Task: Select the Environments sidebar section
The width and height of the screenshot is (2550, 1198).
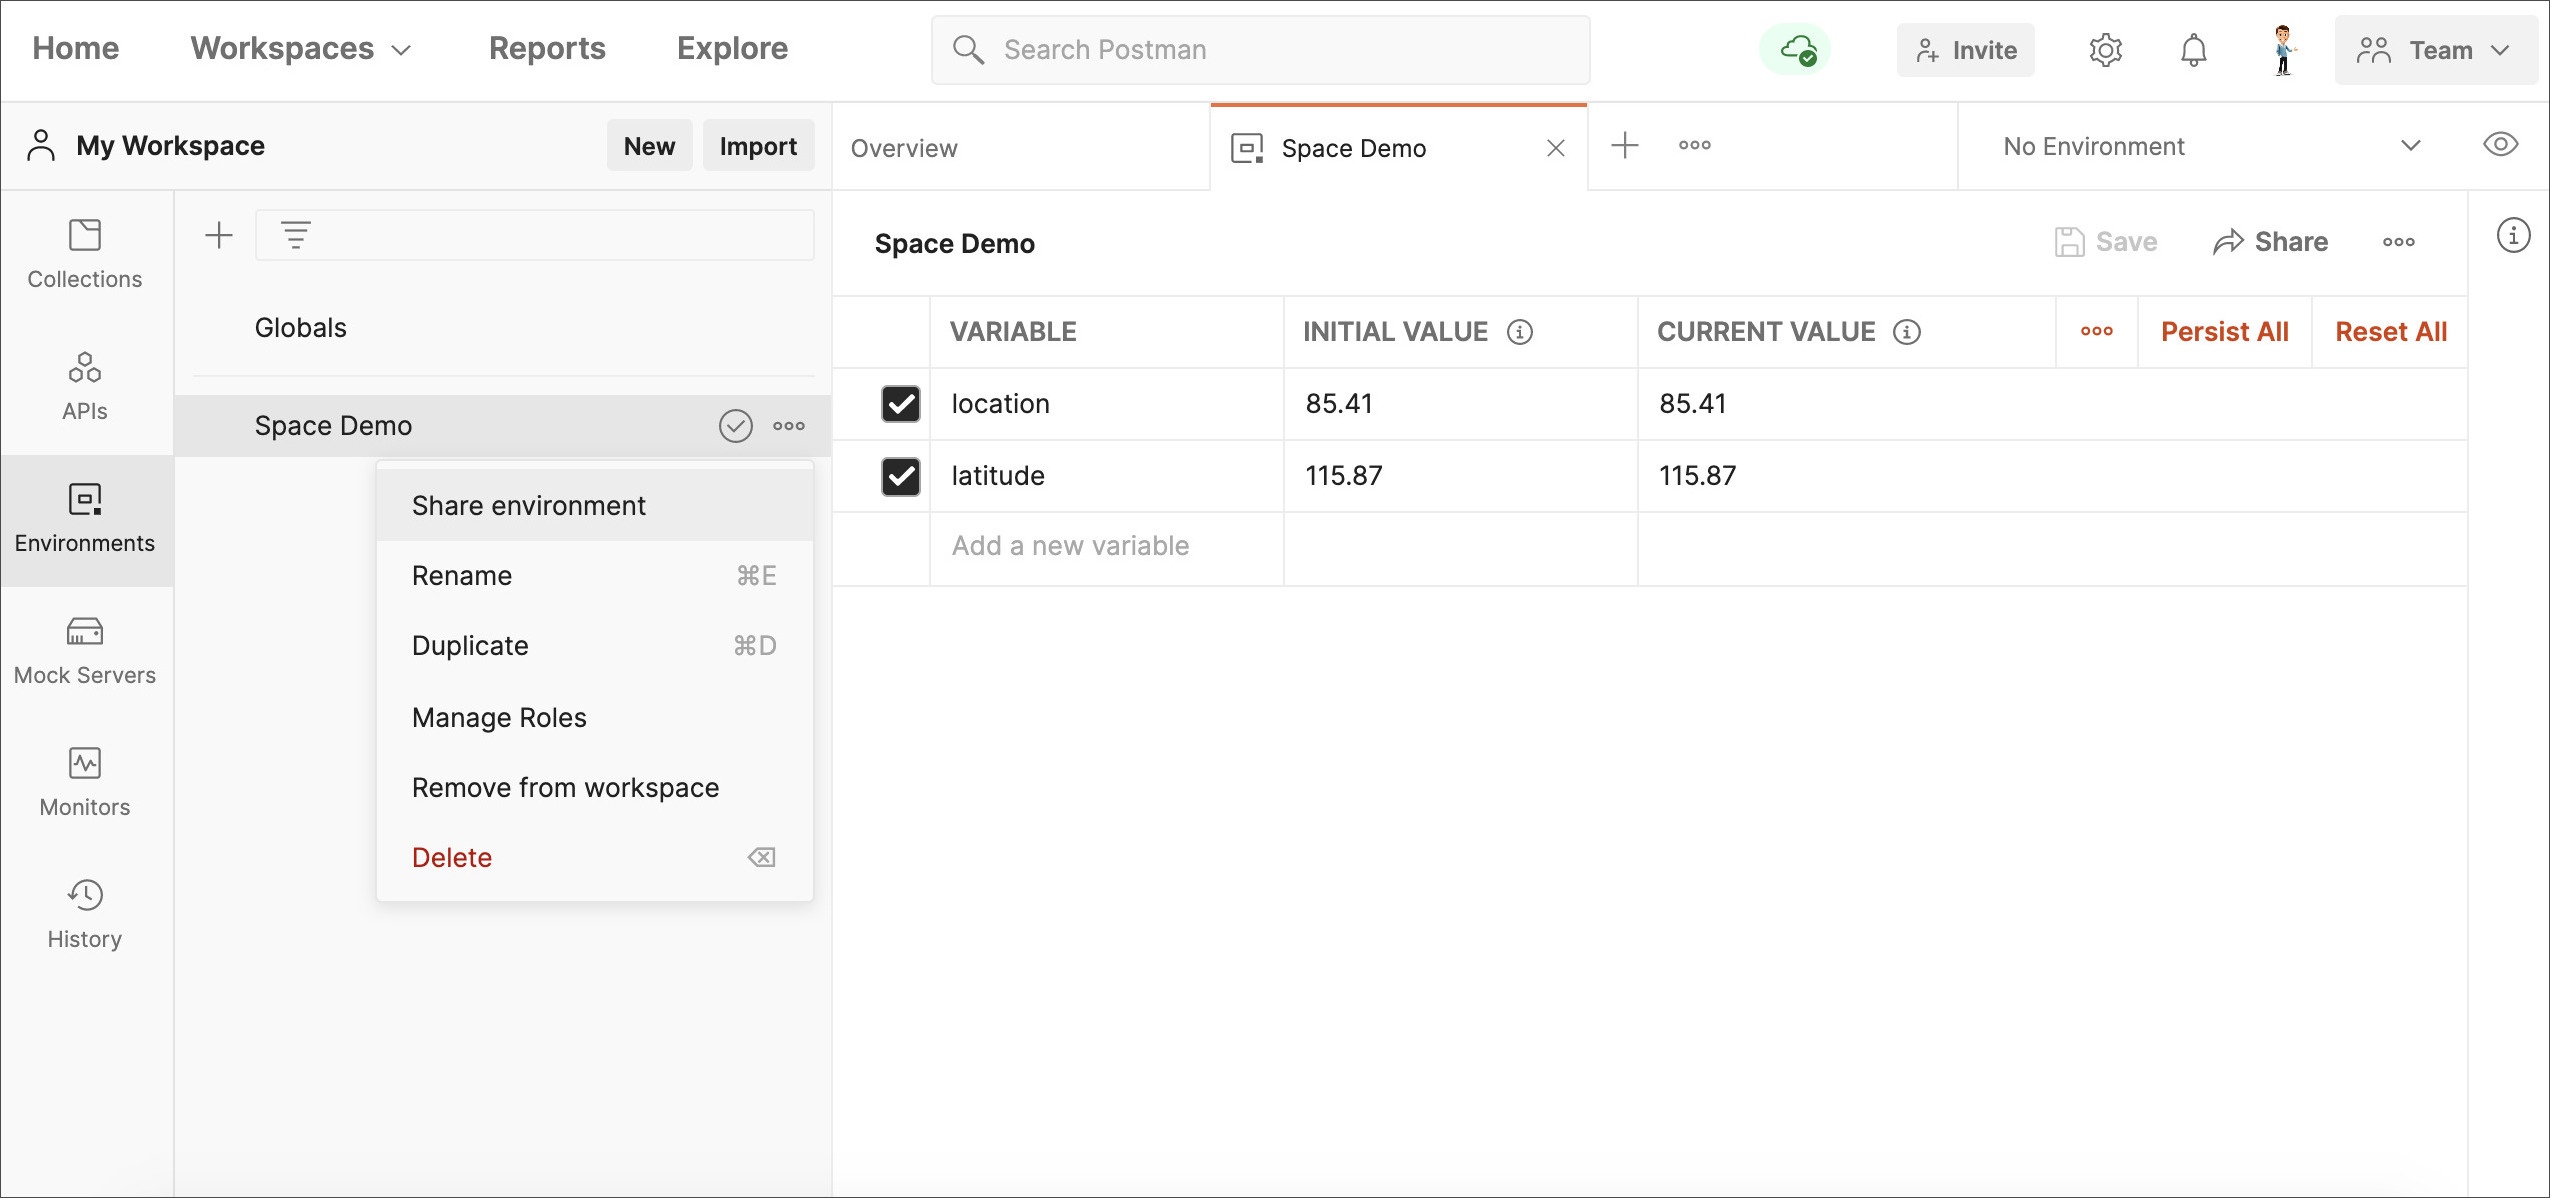Action: click(x=85, y=520)
